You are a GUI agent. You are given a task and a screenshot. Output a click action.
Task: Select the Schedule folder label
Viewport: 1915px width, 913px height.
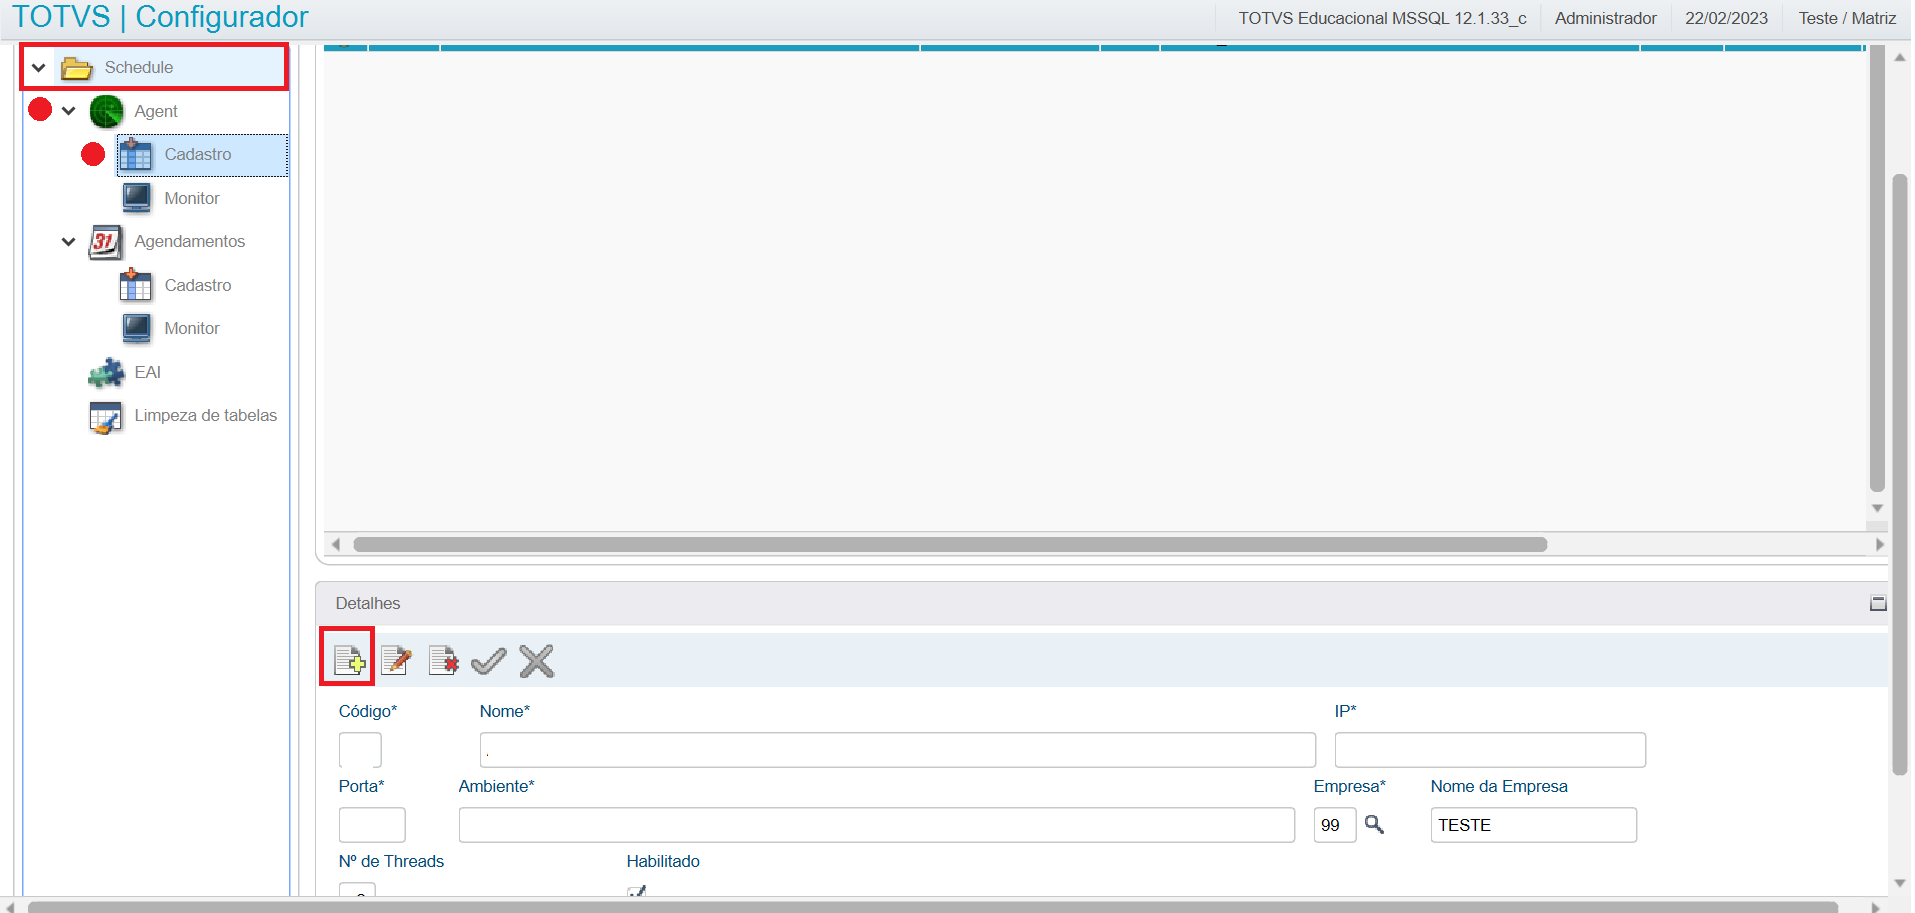139,67
